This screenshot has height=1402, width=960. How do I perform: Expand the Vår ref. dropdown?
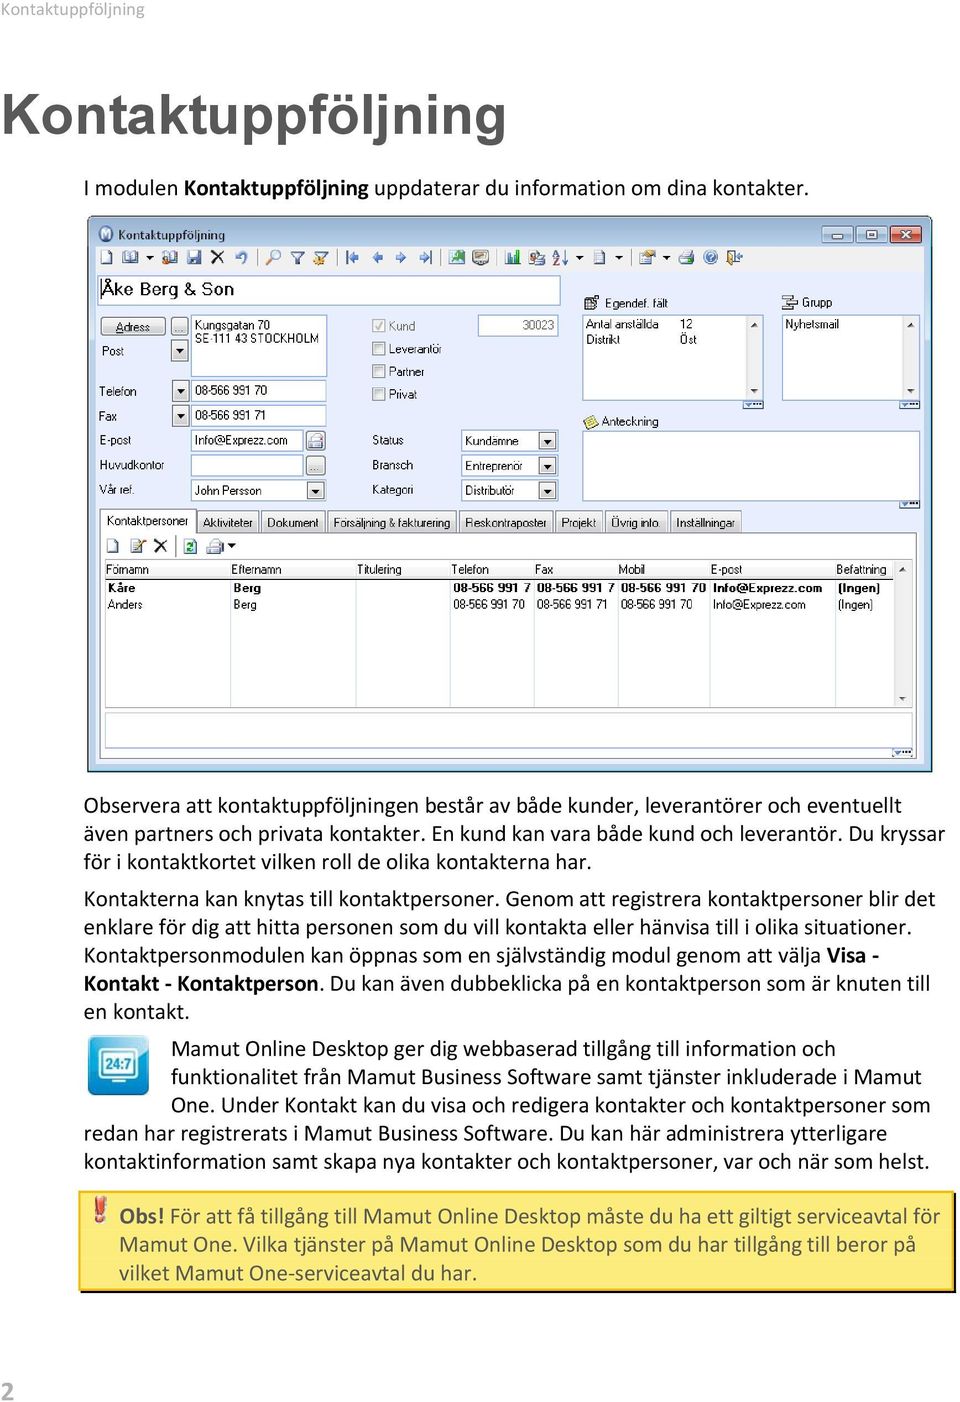(x=316, y=491)
